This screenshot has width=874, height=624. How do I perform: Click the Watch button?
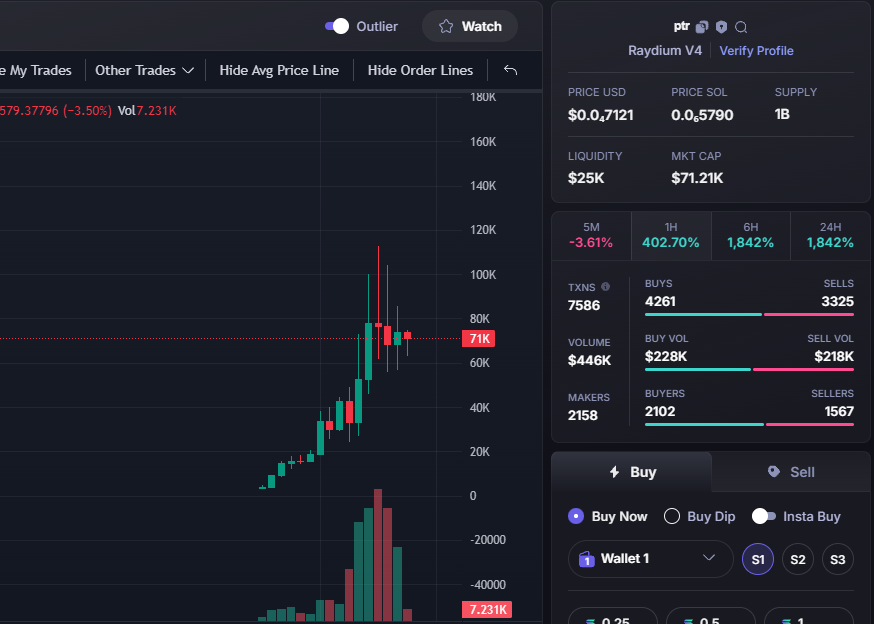click(x=470, y=26)
